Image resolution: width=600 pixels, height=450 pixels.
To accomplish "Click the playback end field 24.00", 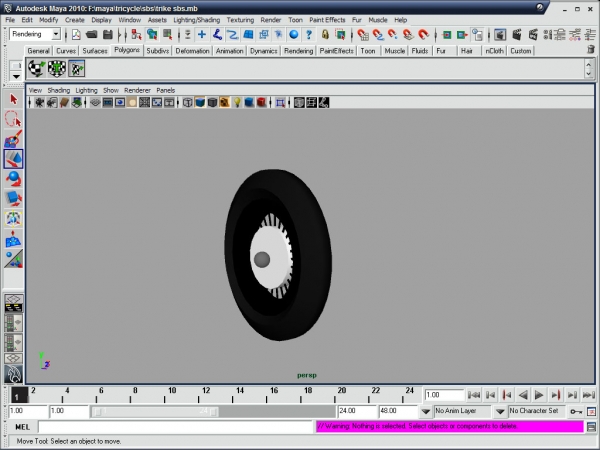I will point(357,411).
